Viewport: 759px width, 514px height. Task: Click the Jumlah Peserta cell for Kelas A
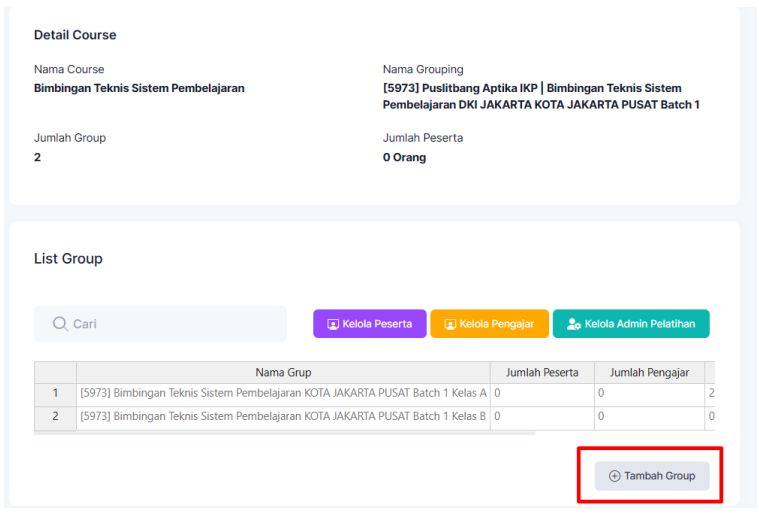(x=542, y=394)
